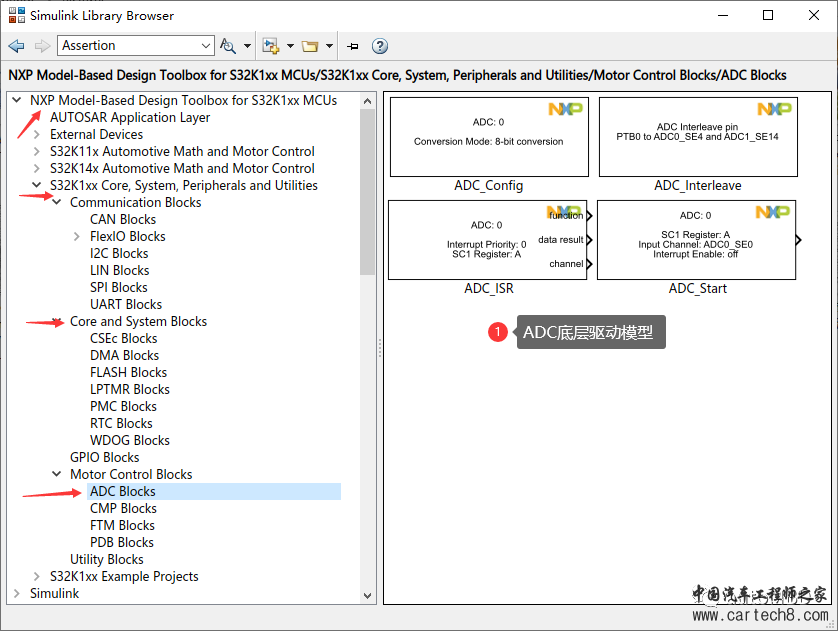Select SPI Blocks in the tree
This screenshot has width=838, height=631.
pos(119,287)
